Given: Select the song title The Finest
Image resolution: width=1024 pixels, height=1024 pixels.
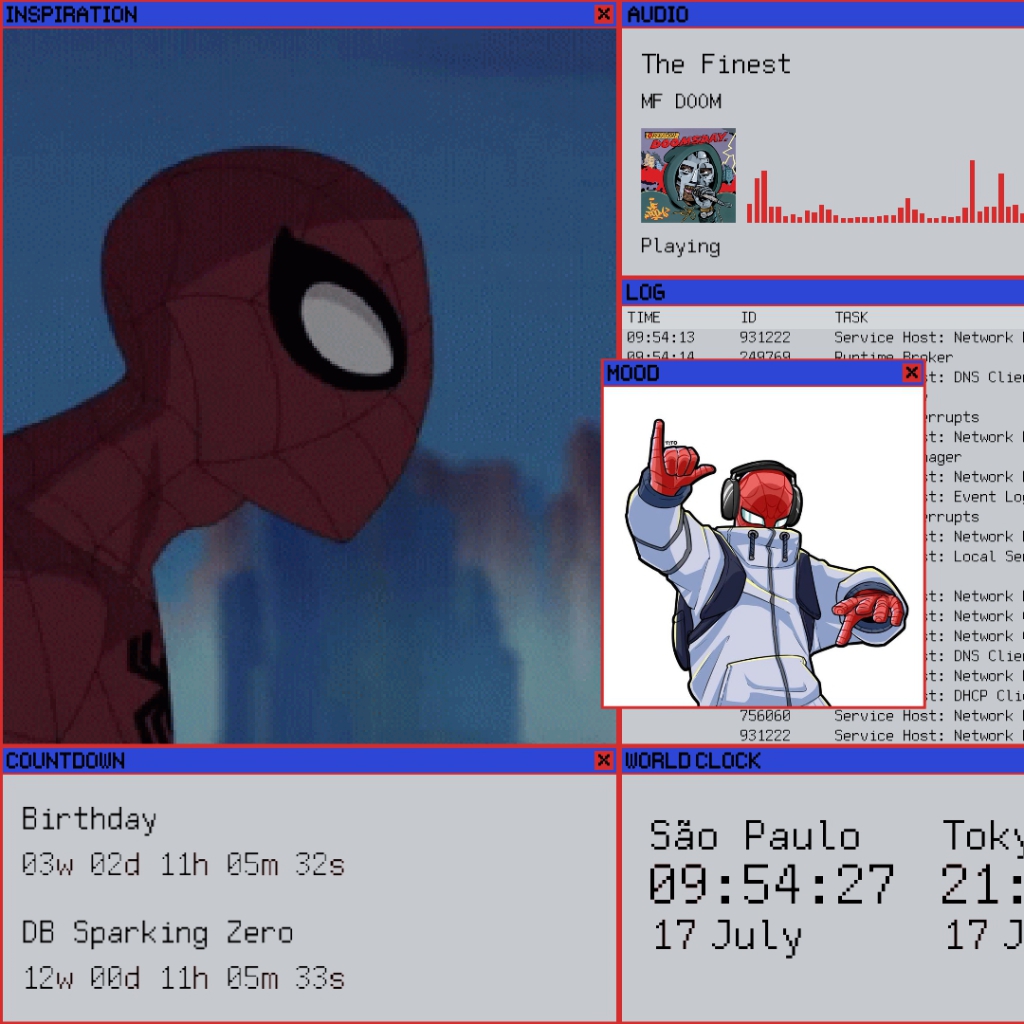Looking at the screenshot, I should (x=716, y=64).
